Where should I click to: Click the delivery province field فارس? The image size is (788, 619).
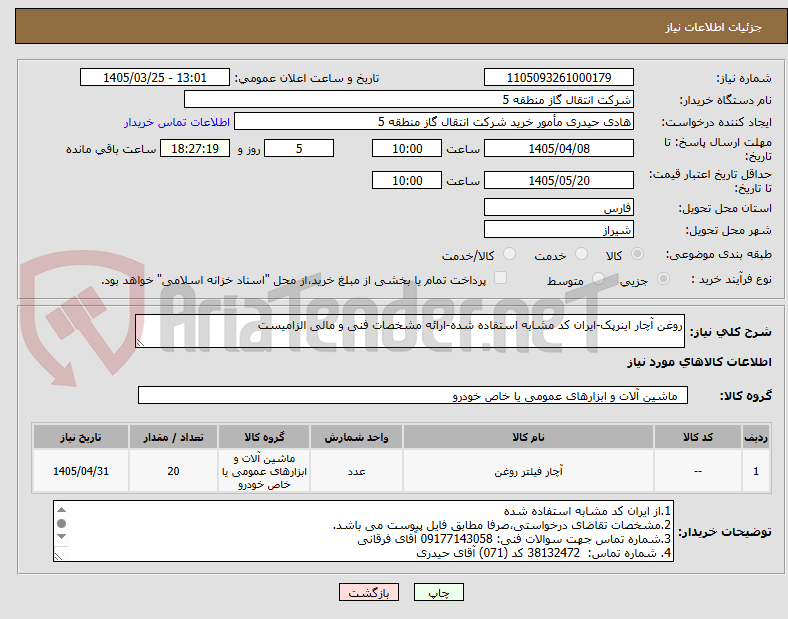pos(558,207)
